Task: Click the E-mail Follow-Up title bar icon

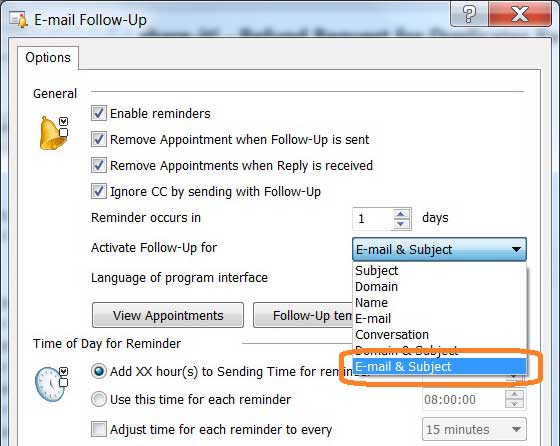Action: point(19,20)
